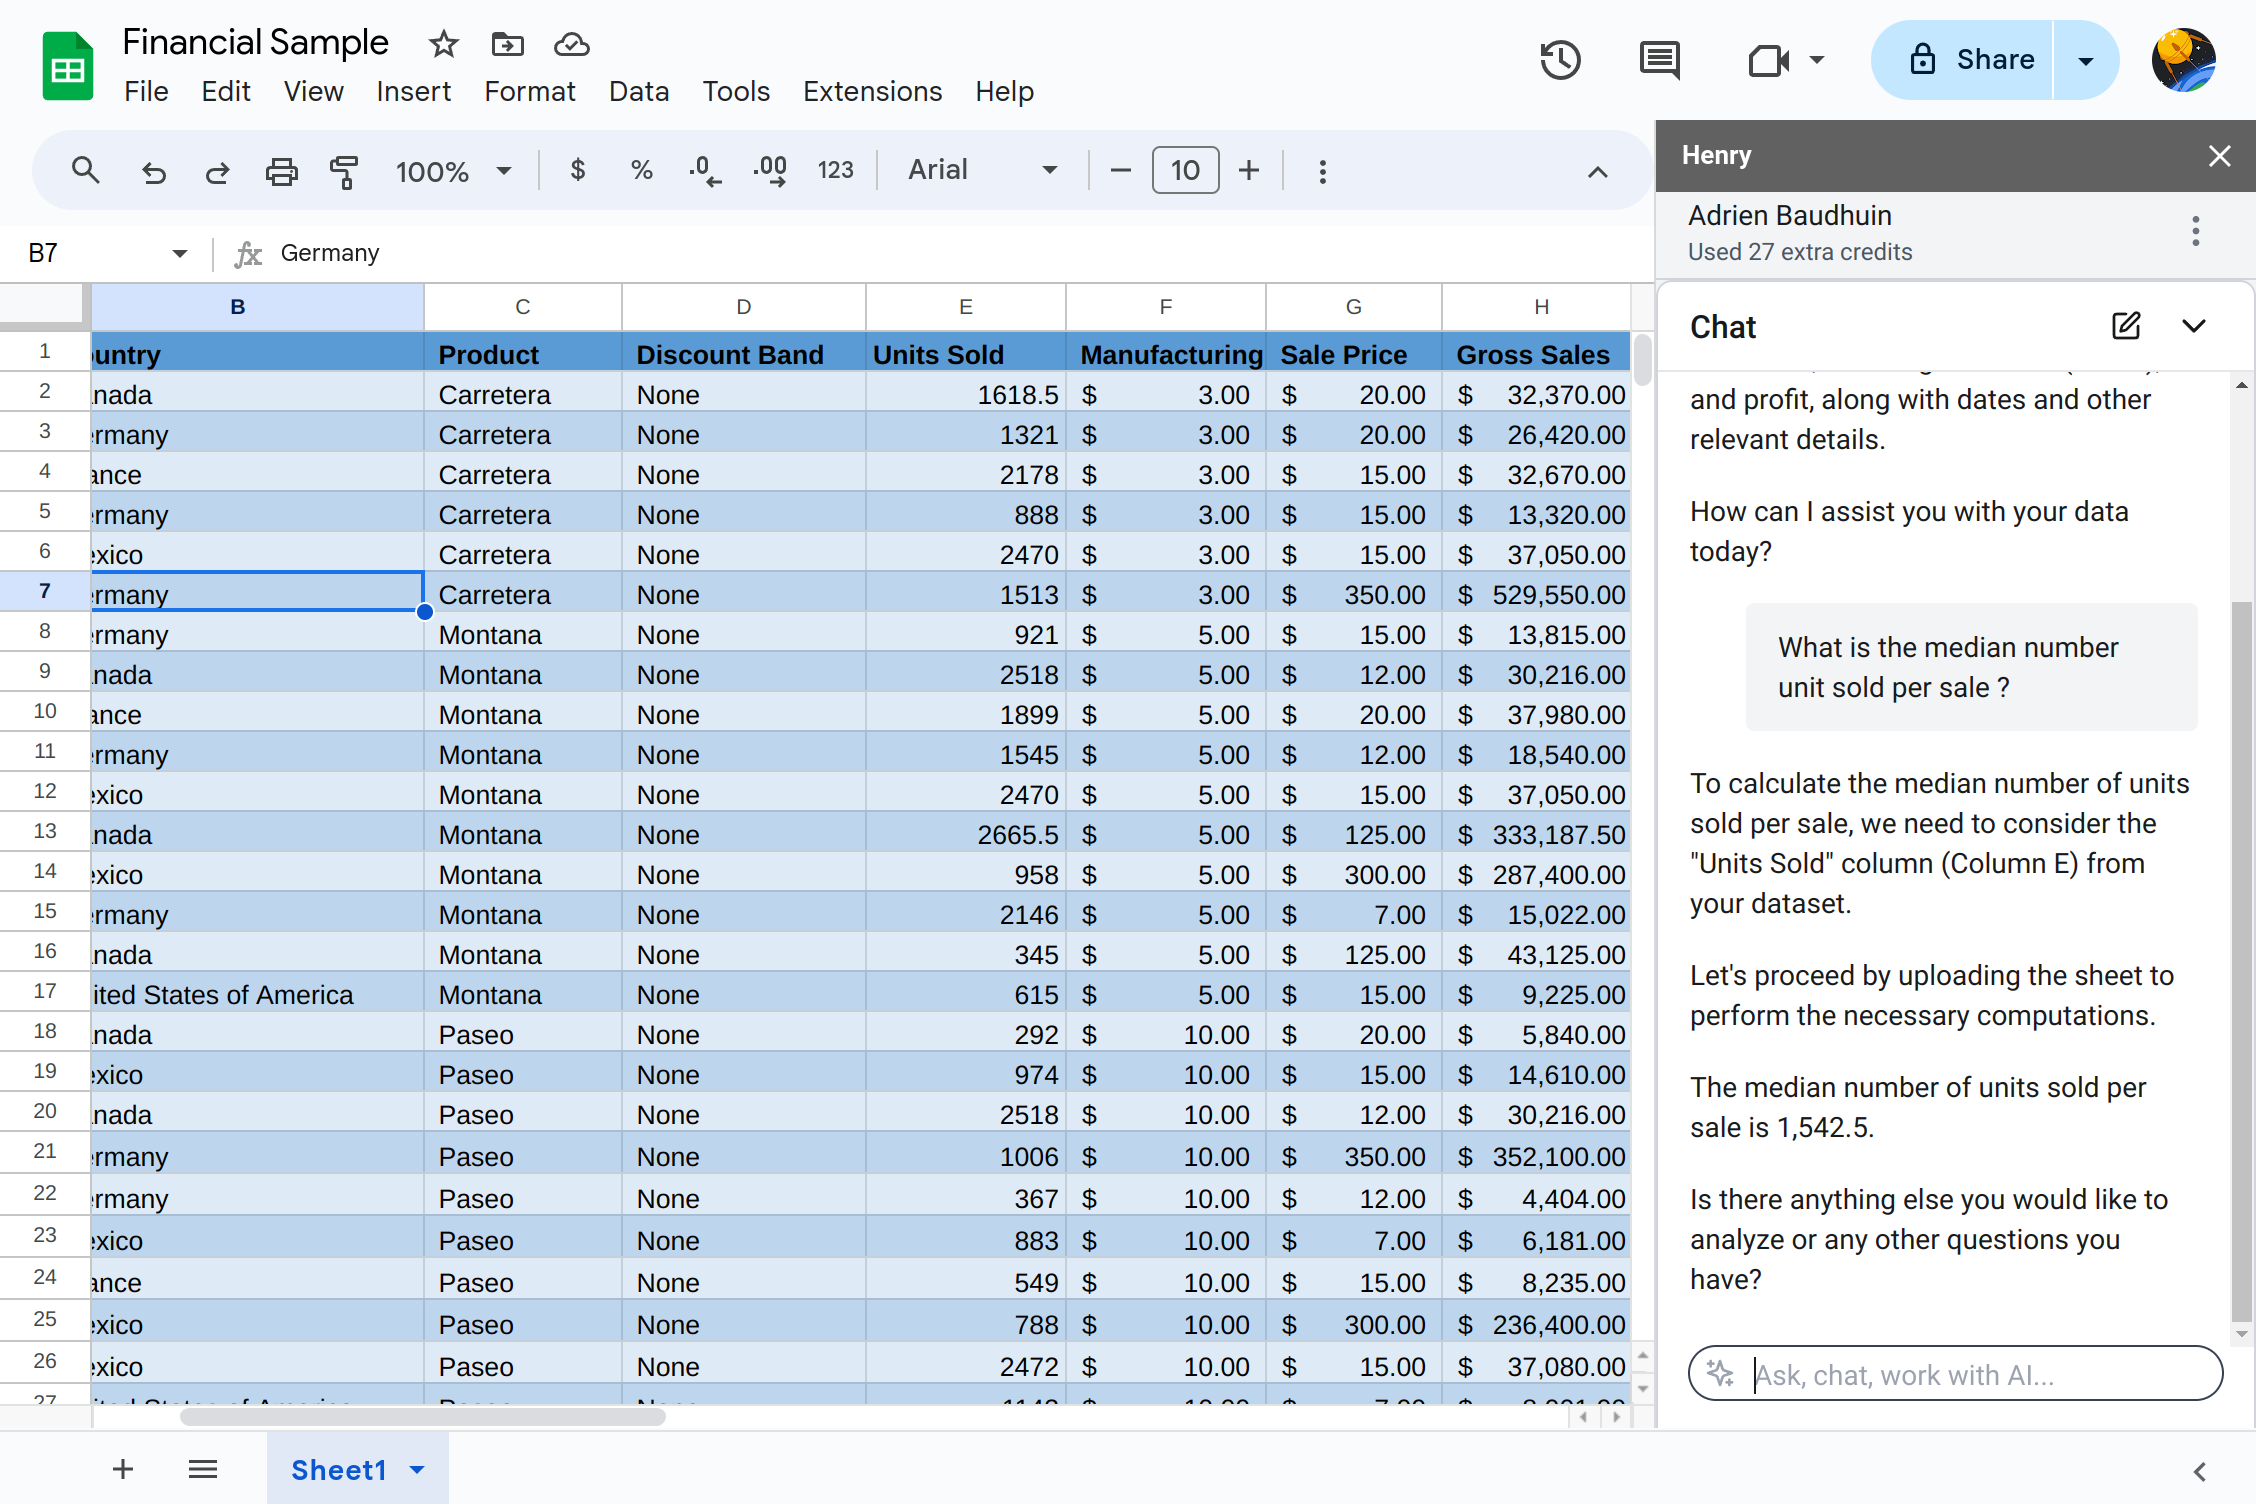Increase font size with plus stepper
The height and width of the screenshot is (1504, 2256).
point(1248,170)
